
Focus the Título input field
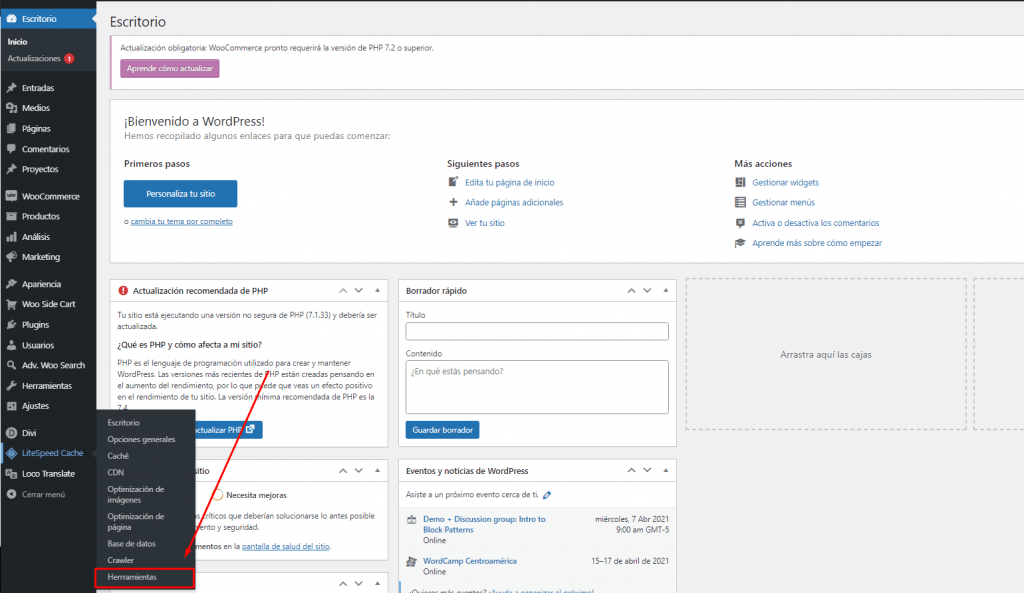pos(537,331)
